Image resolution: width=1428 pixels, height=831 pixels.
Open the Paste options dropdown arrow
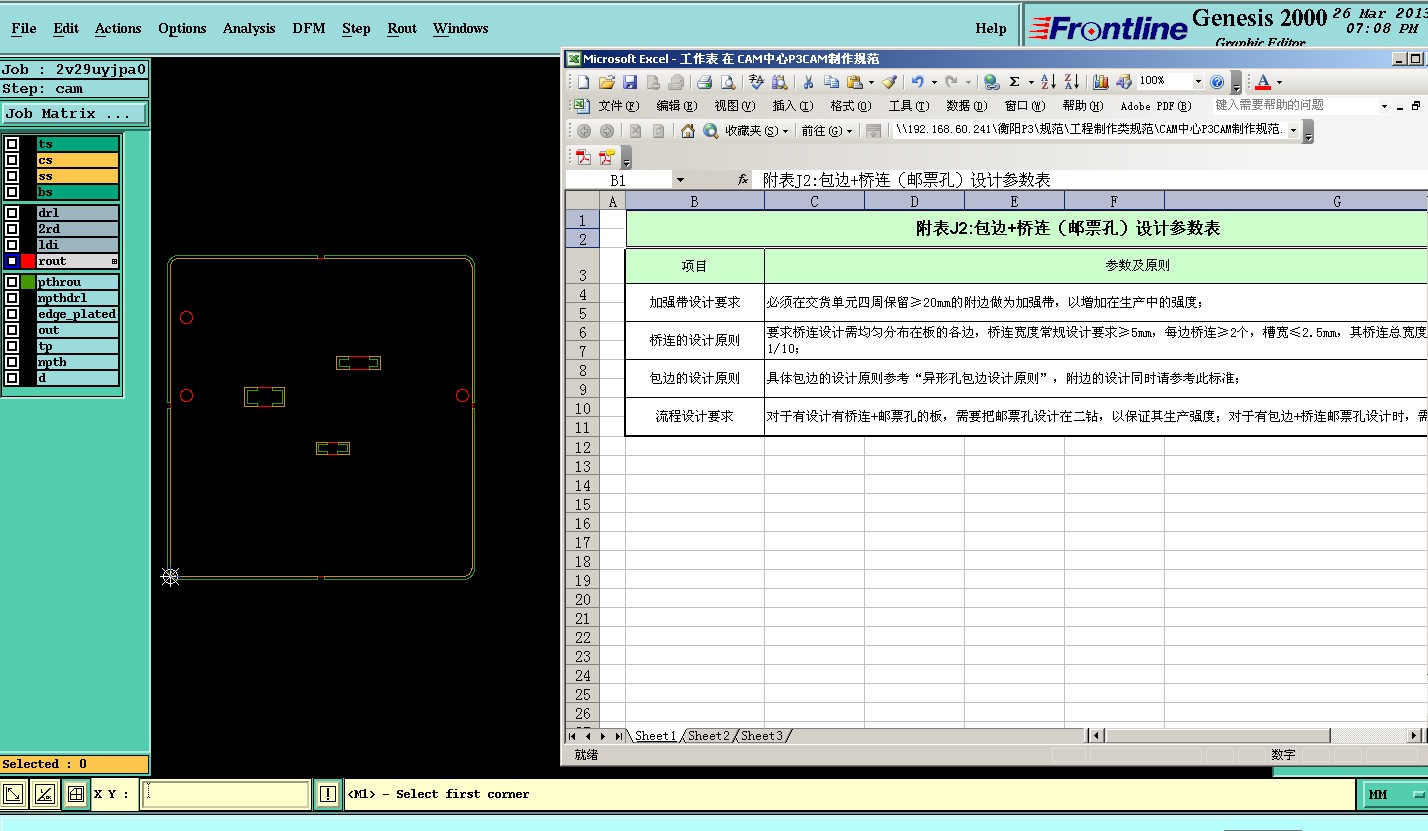tap(871, 82)
